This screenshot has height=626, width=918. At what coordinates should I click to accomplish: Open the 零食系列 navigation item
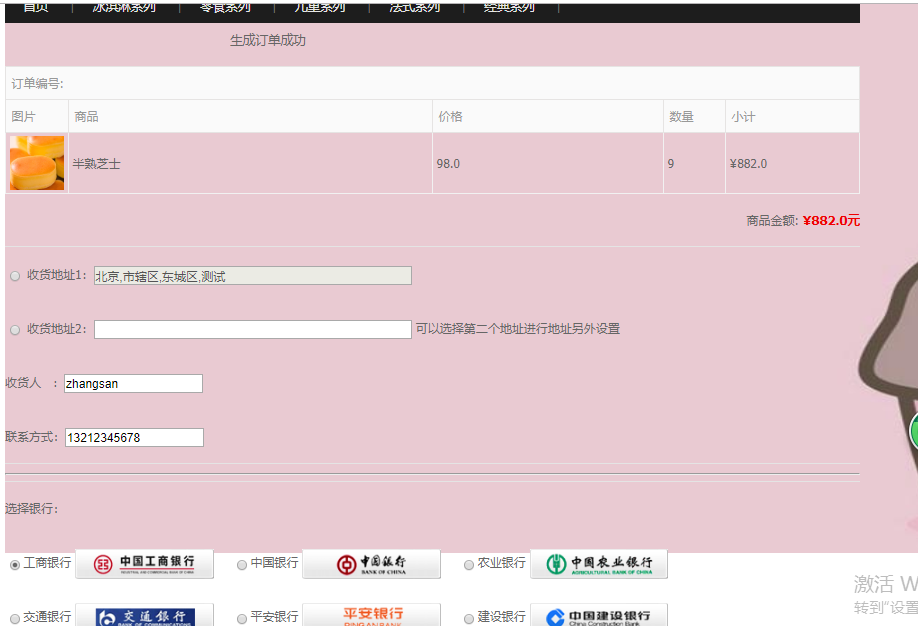tap(225, 7)
